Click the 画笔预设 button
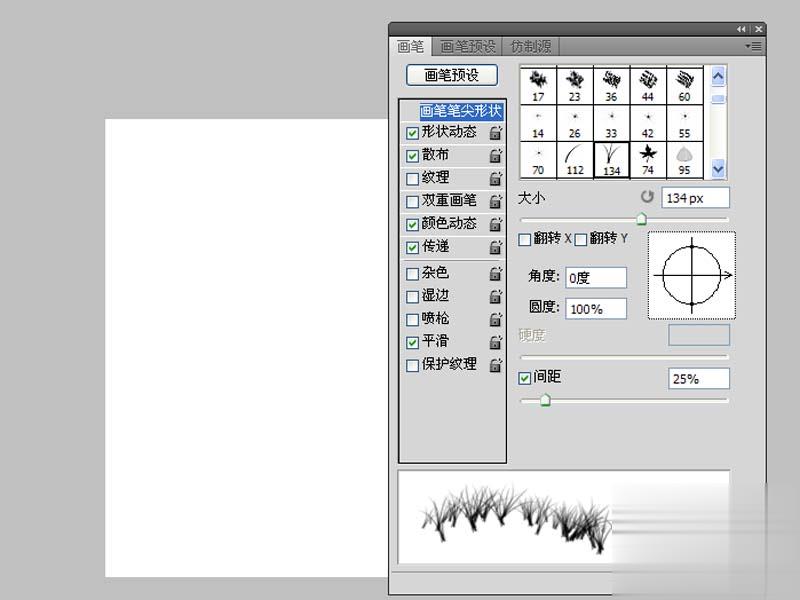 [x=451, y=75]
